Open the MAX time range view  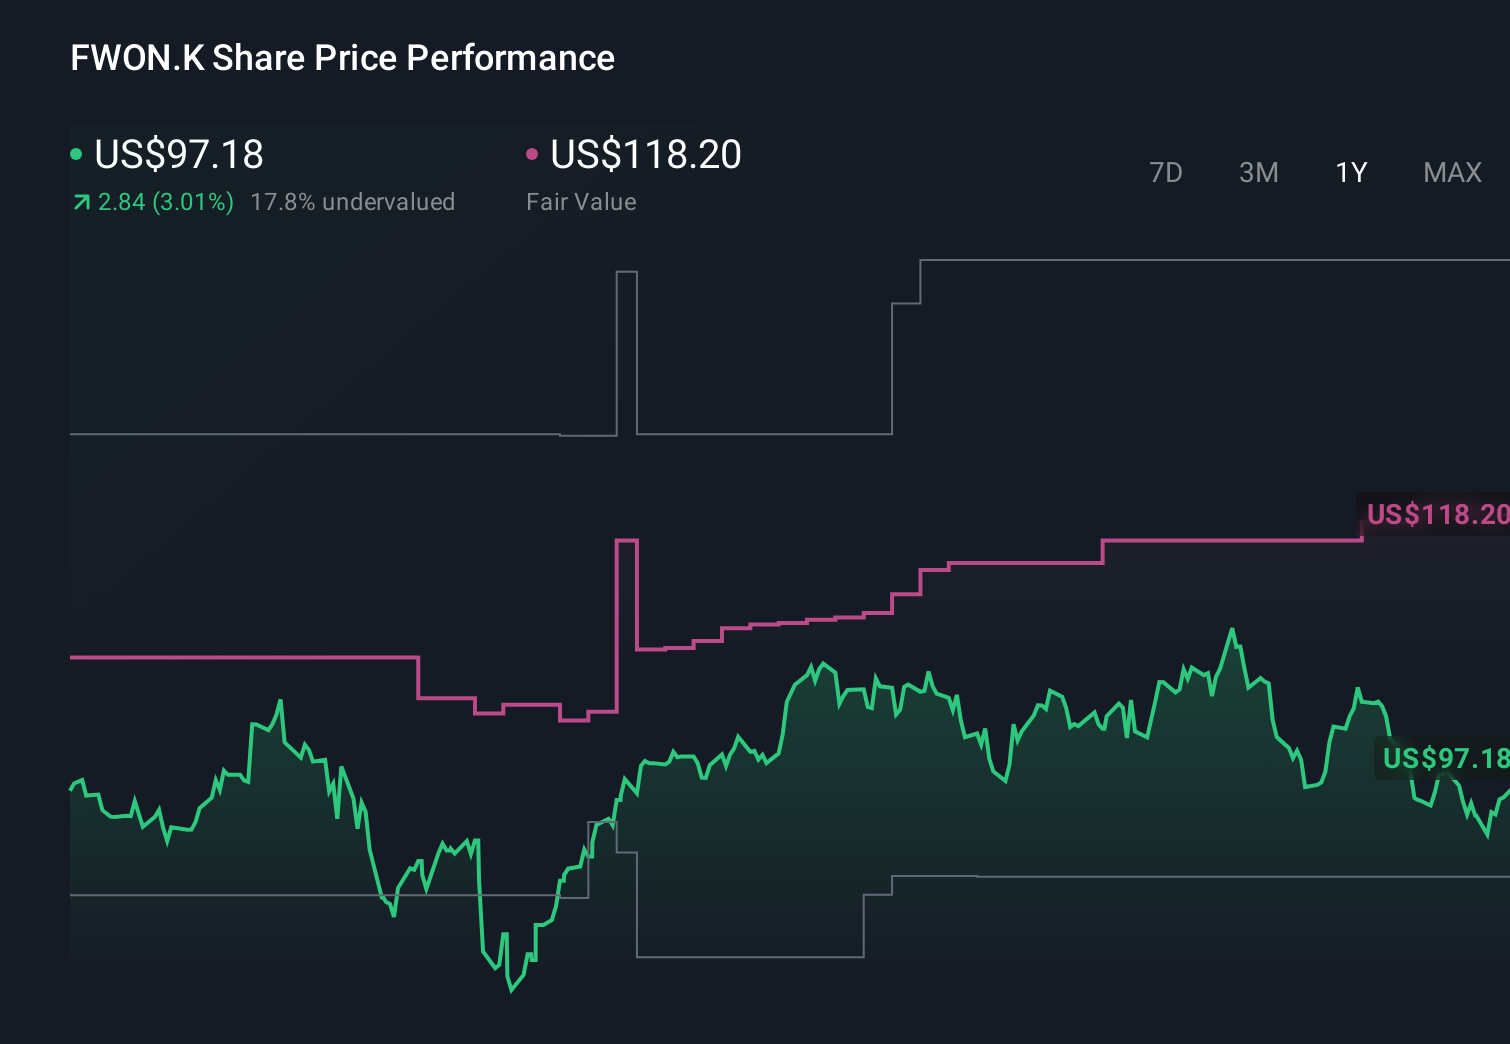1451,172
